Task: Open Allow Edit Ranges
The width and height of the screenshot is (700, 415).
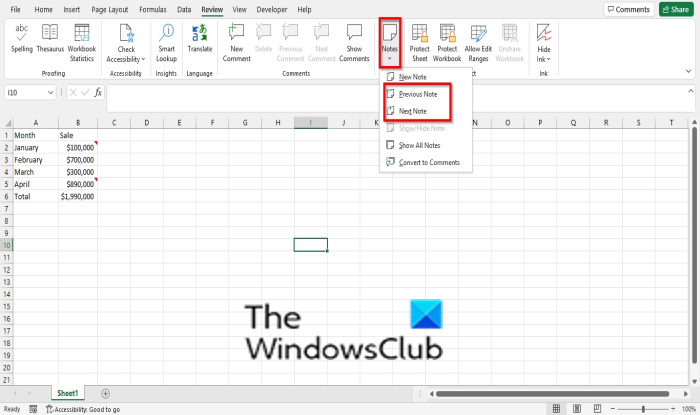Action: click(x=478, y=43)
